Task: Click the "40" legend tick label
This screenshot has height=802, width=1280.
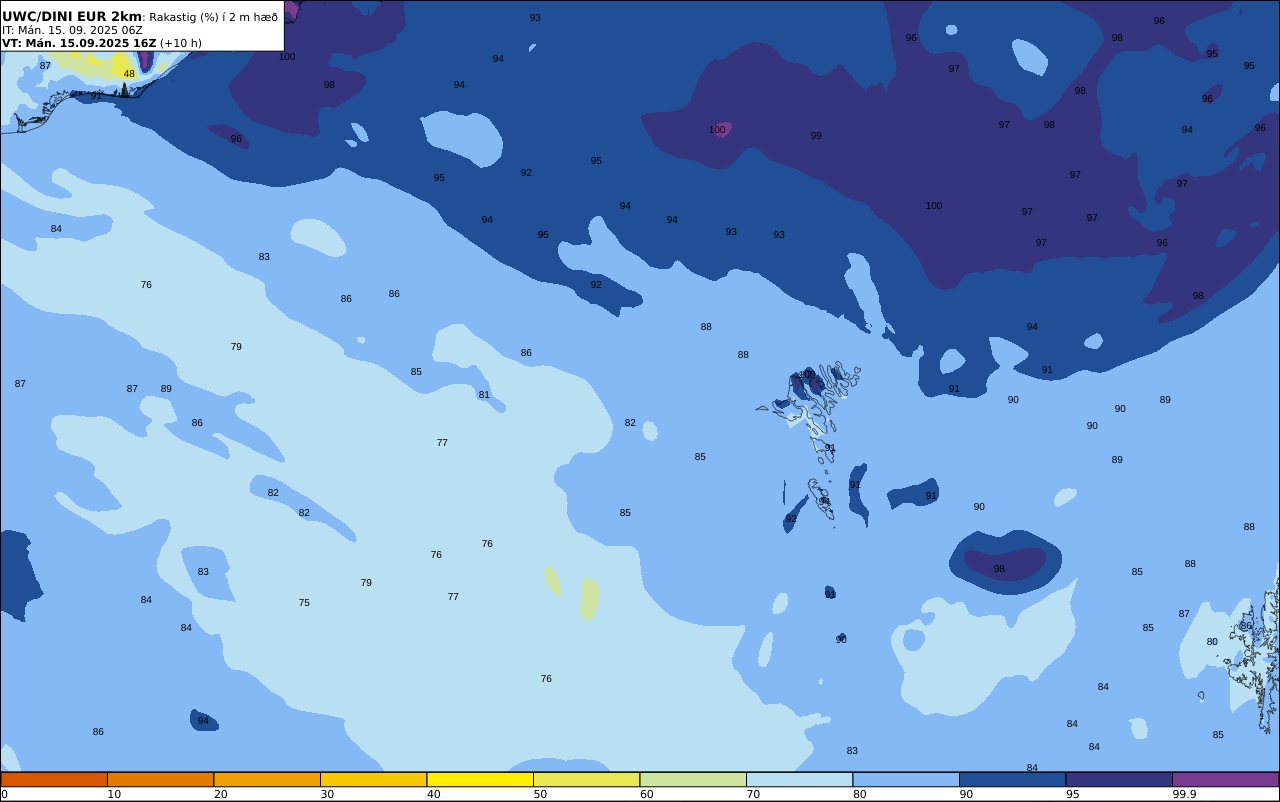Action: (434, 794)
